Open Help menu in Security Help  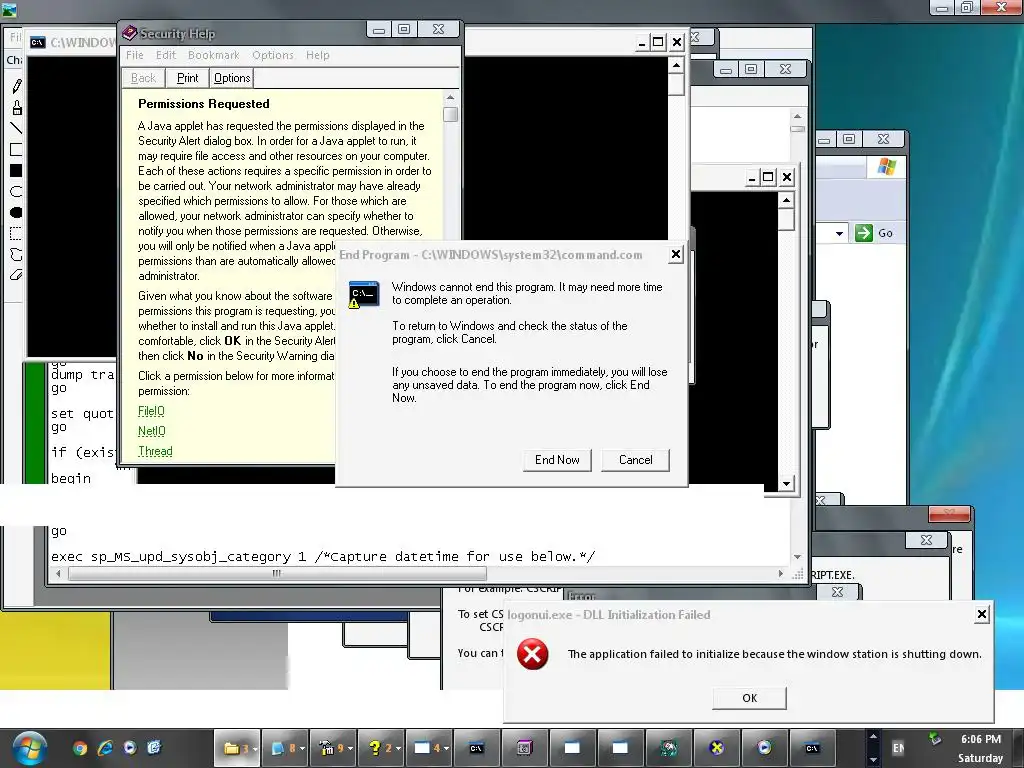(317, 55)
